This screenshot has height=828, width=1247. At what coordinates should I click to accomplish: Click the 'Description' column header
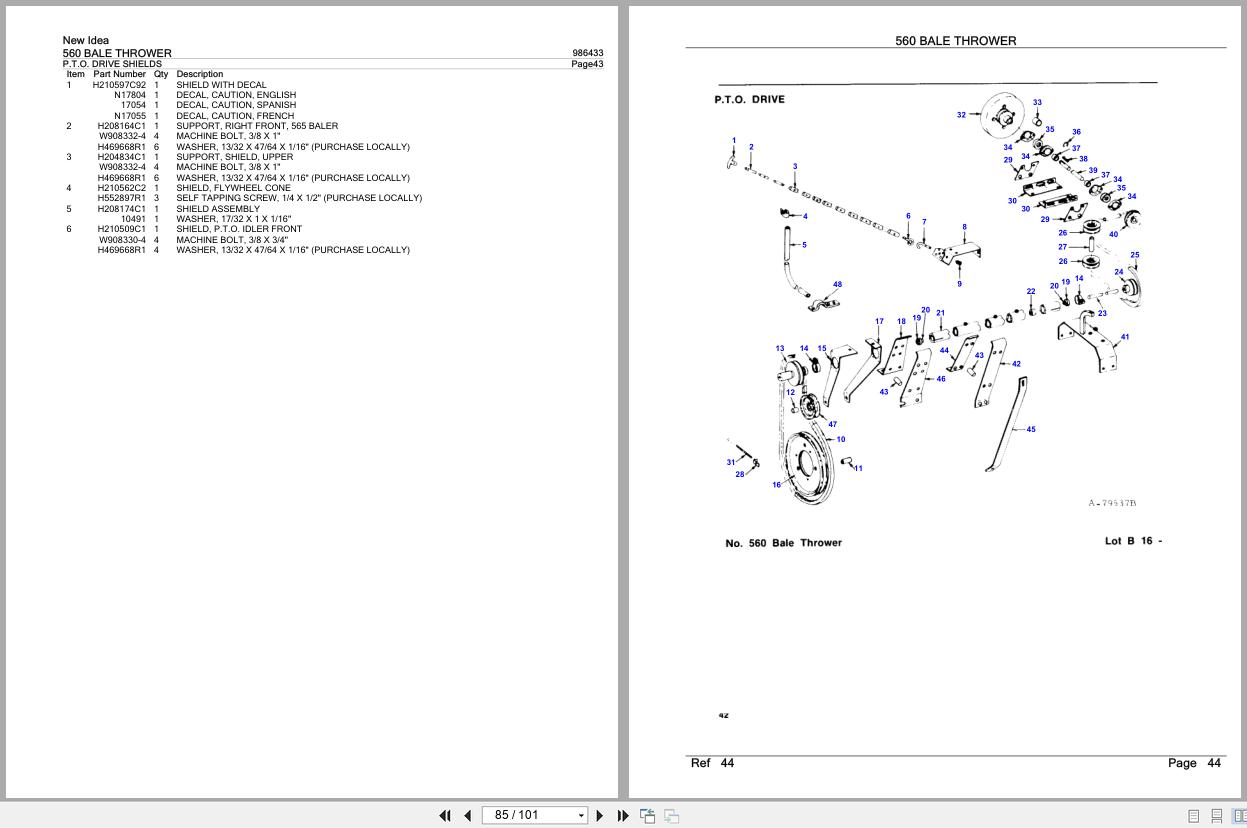click(200, 74)
